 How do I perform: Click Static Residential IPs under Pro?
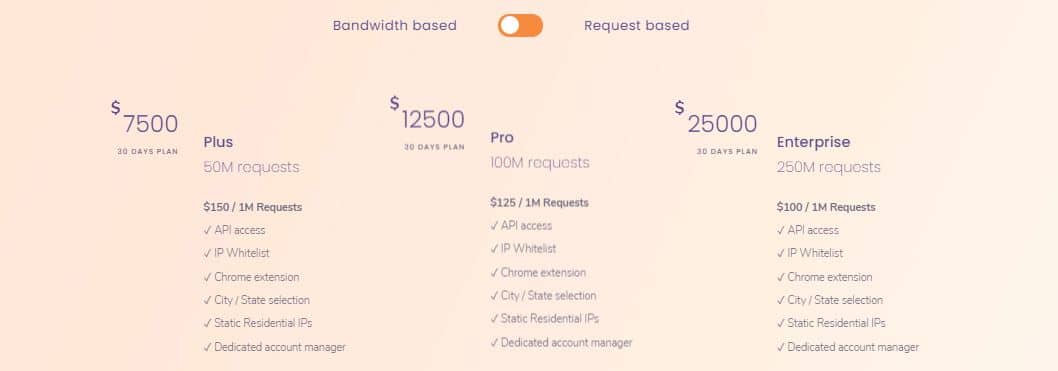(545, 318)
